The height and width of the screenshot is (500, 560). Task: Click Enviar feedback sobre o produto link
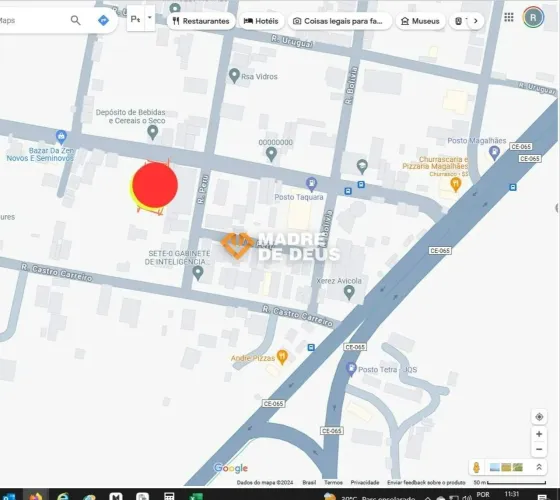coord(426,482)
